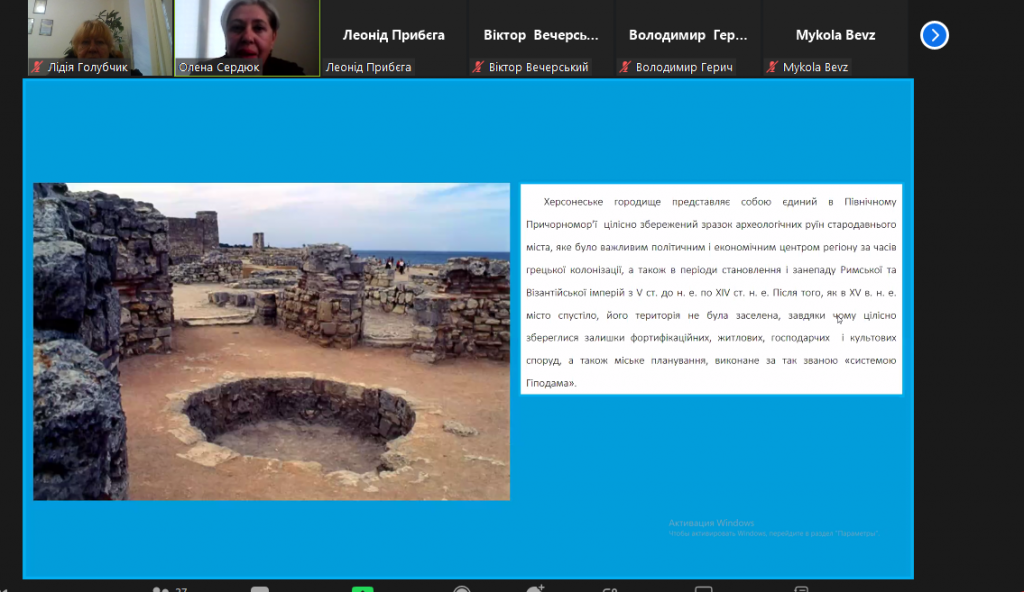The image size is (1024, 592).
Task: Click muted mic icon beside Mykola Bevz
Action: (x=772, y=67)
